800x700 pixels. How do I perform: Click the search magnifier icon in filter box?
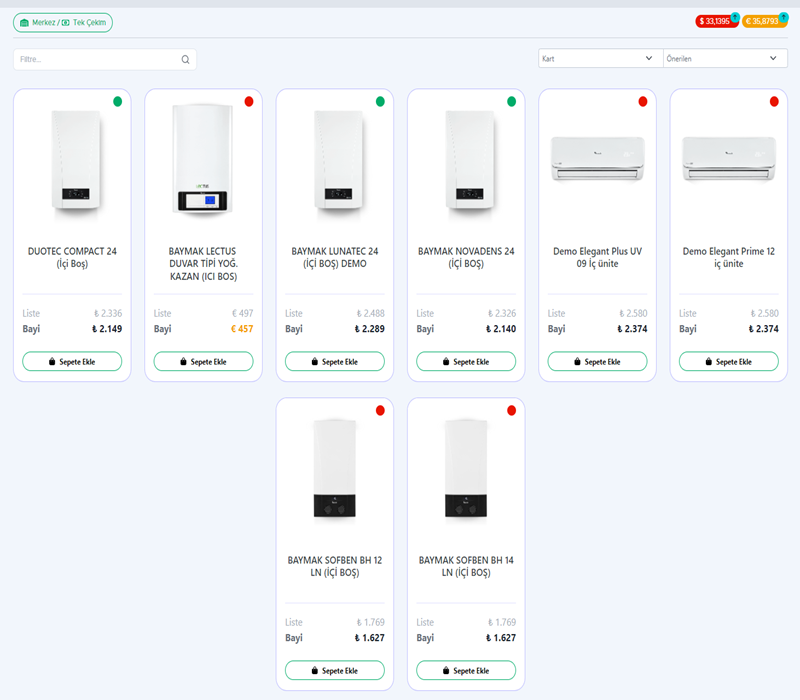[x=185, y=60]
